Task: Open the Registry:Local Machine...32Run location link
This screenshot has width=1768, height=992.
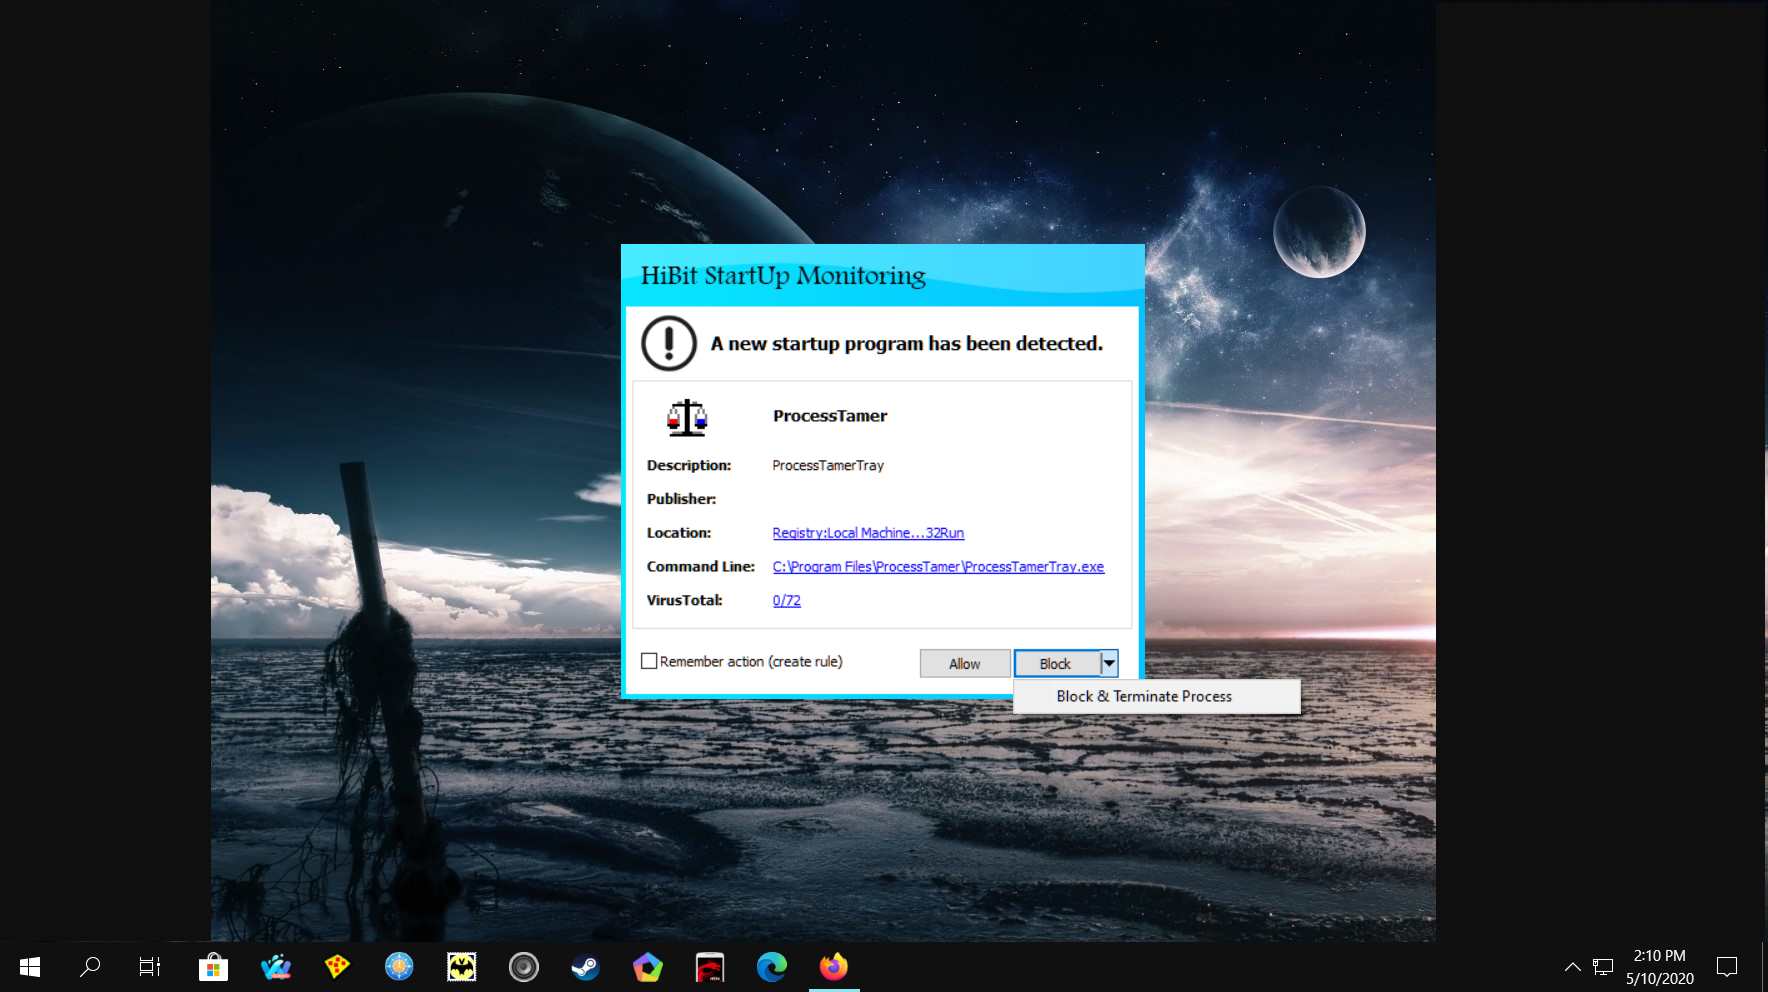Action: pyautogui.click(x=868, y=533)
